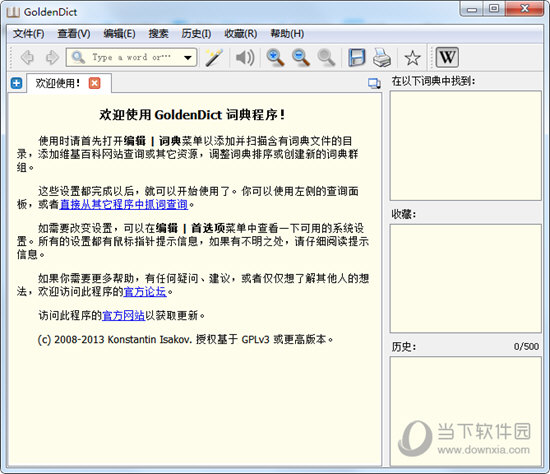Click the 欢迎使用 GoldenDict 词典程序 heading
The image size is (550, 474).
[x=192, y=115]
